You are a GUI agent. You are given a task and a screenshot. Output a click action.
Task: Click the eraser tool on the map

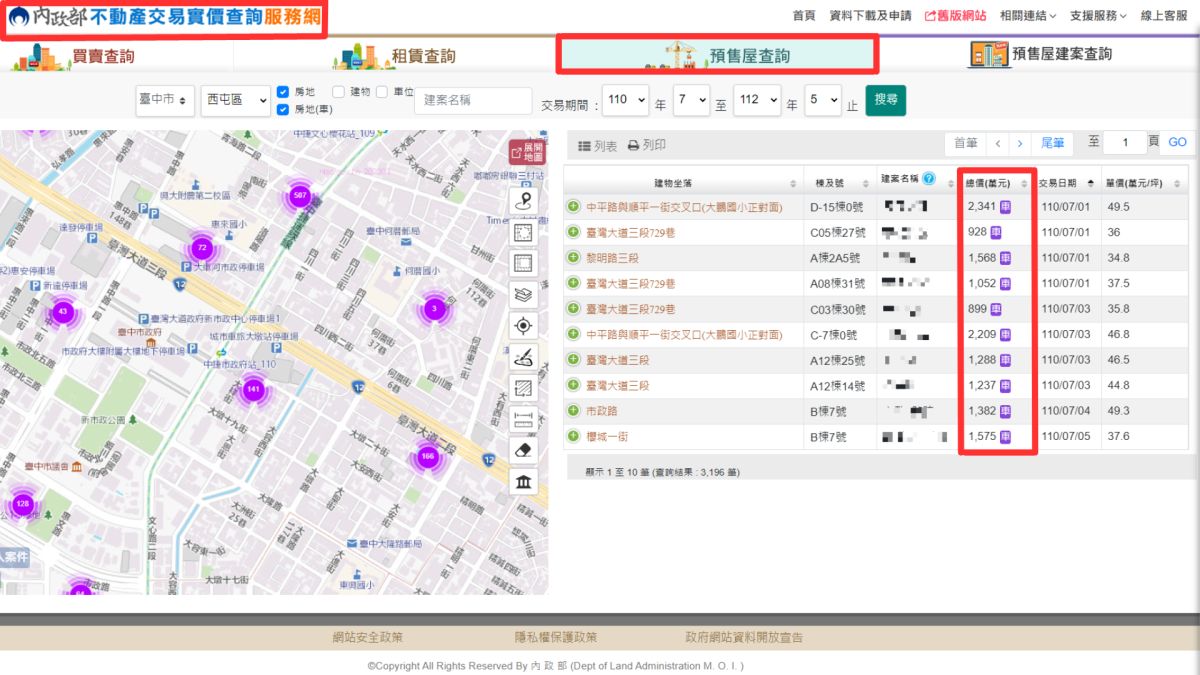523,448
